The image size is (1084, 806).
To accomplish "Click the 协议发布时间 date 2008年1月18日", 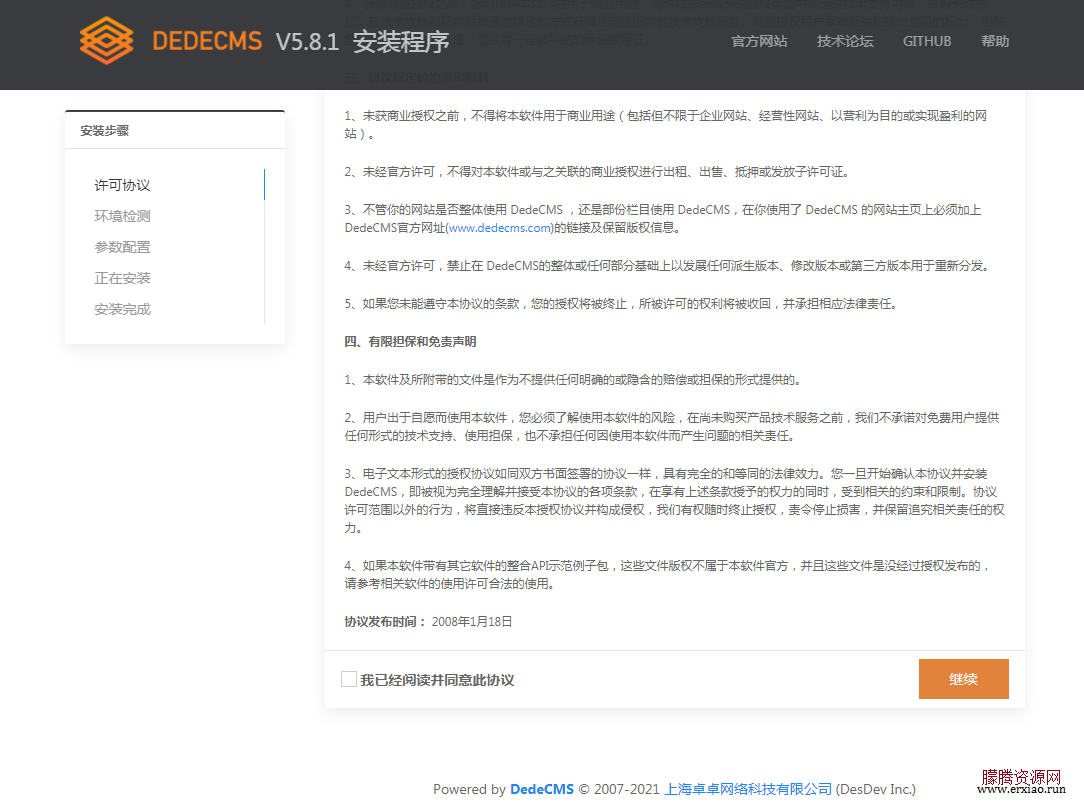I will coord(472,621).
